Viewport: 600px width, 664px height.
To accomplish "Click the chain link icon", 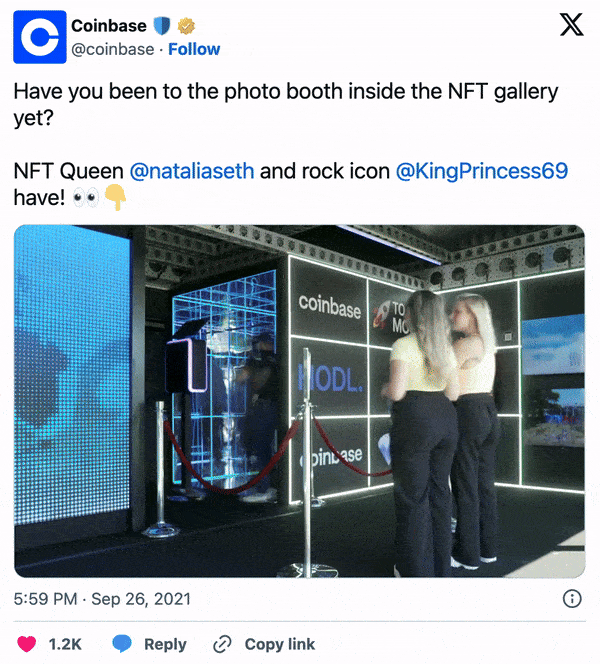I will [222, 644].
